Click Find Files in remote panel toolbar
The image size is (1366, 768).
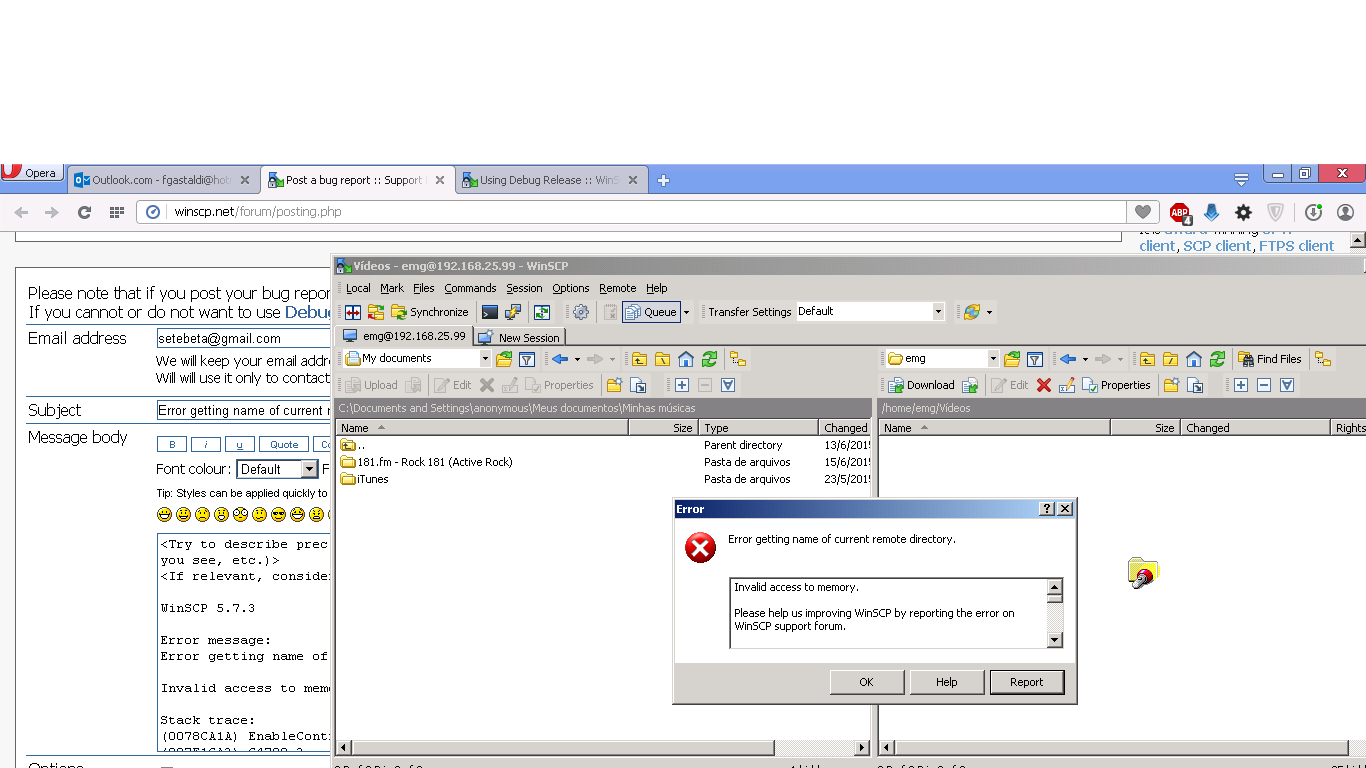1269,359
